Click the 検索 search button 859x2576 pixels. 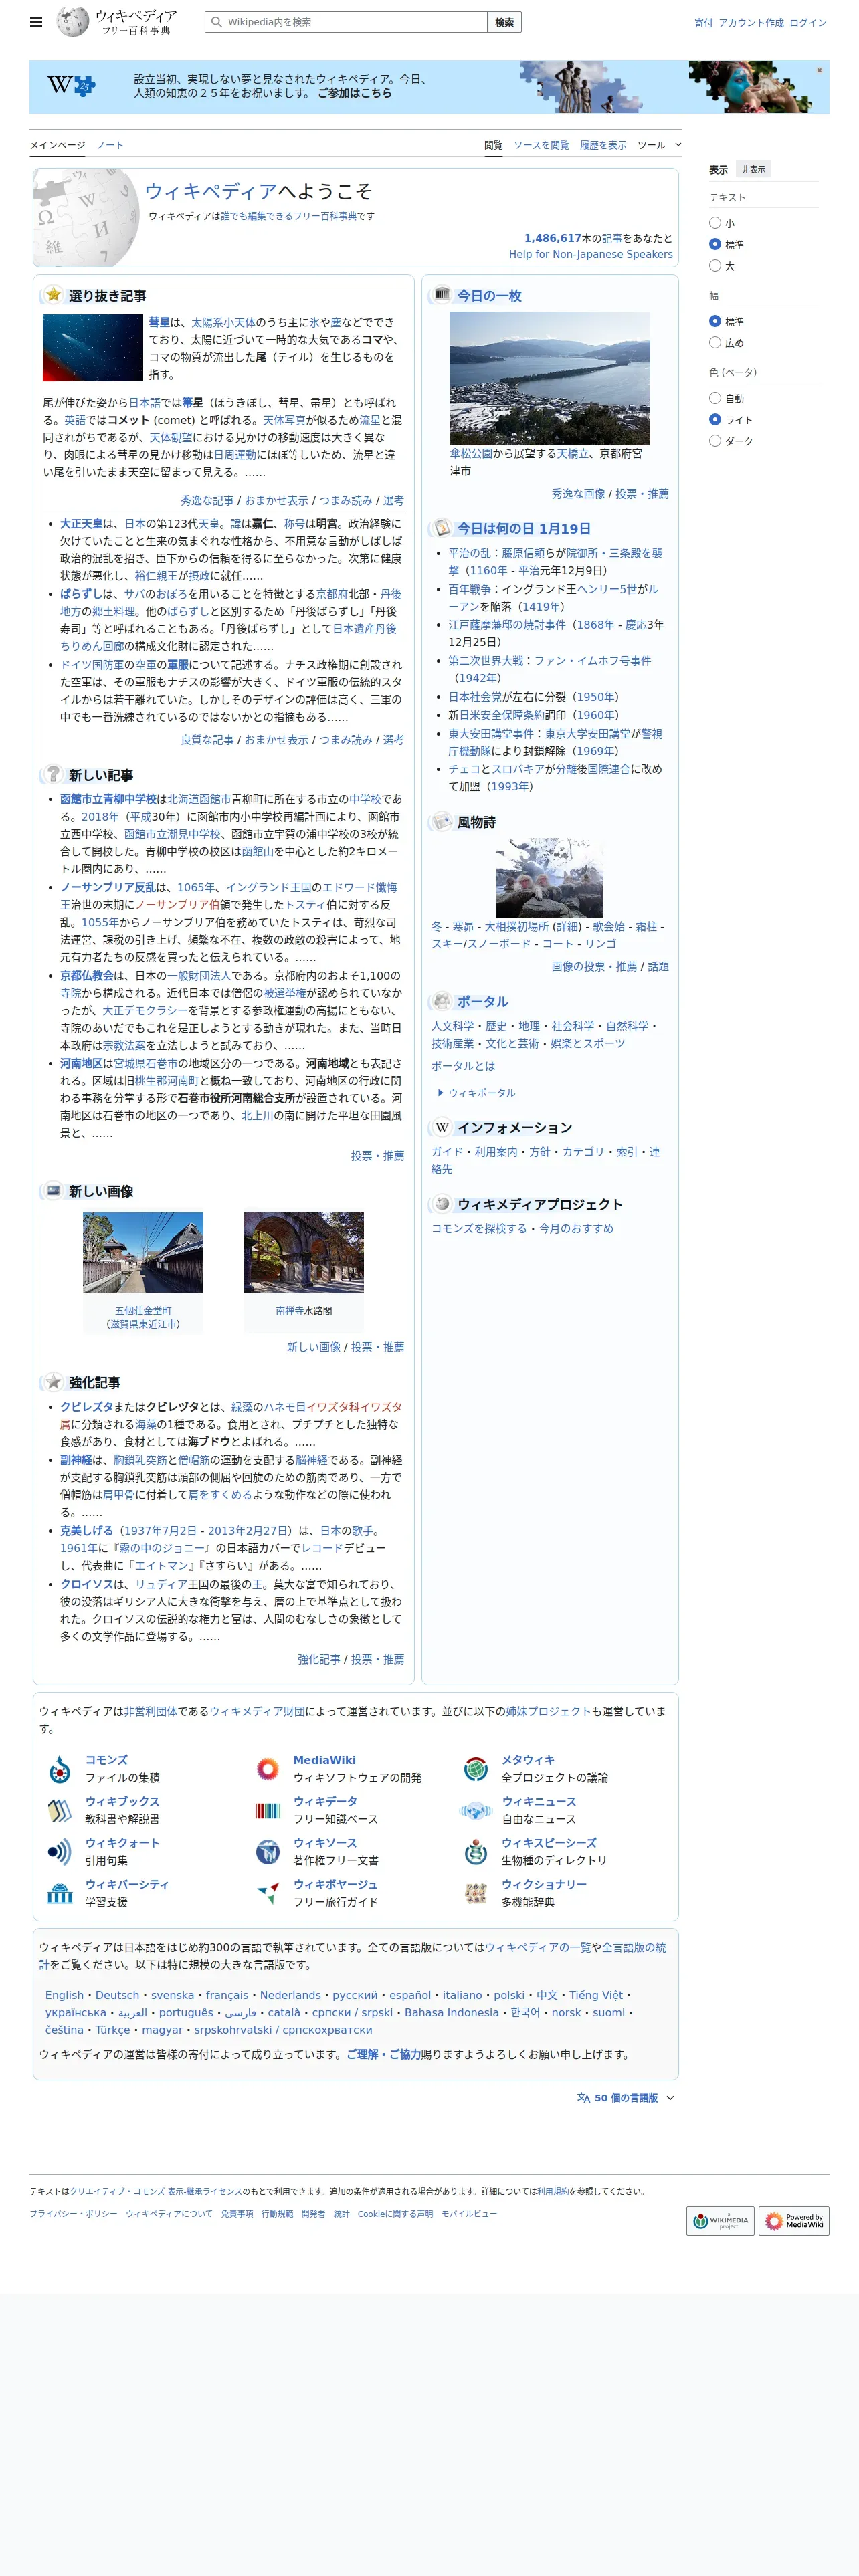tap(505, 22)
